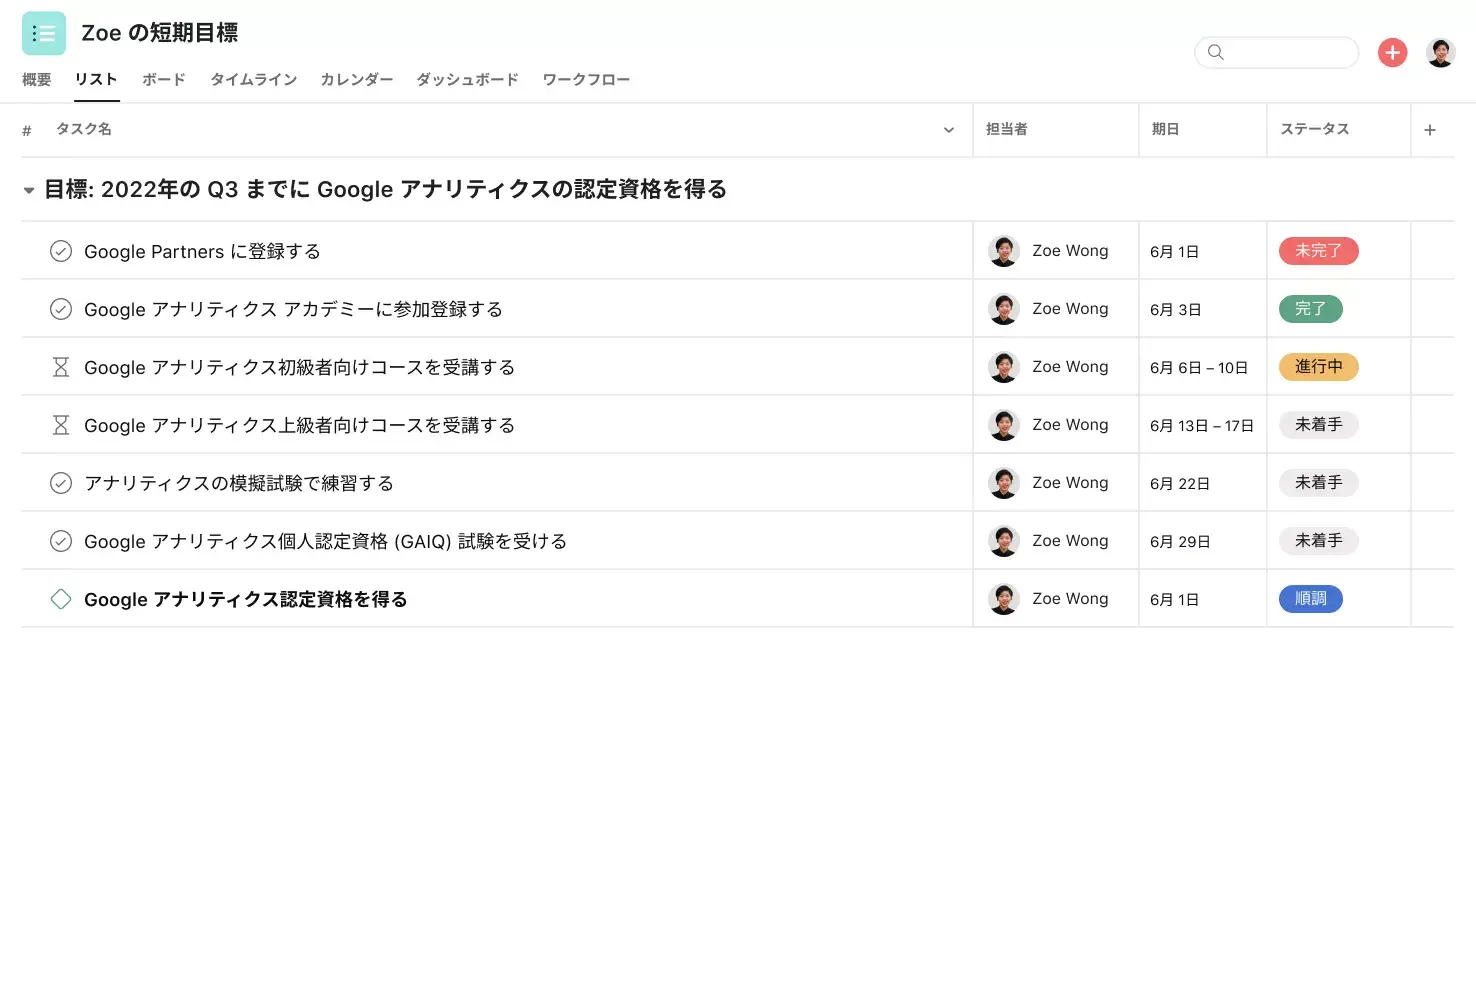Image resolution: width=1476 pixels, height=984 pixels.
Task: Mark アナリティクスの模擬試験で練習する complete
Action: pyautogui.click(x=61, y=483)
